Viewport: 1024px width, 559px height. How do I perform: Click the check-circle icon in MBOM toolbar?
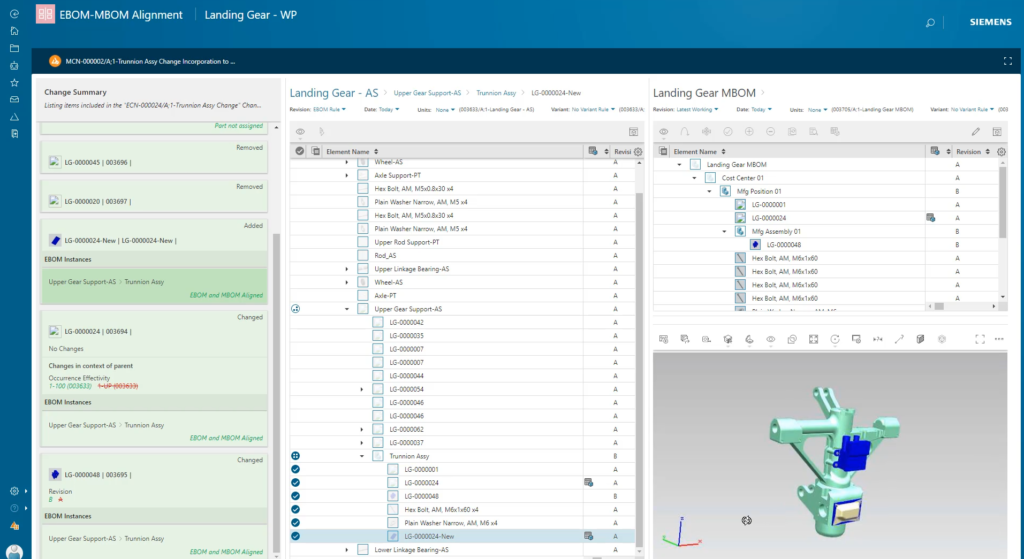(728, 131)
